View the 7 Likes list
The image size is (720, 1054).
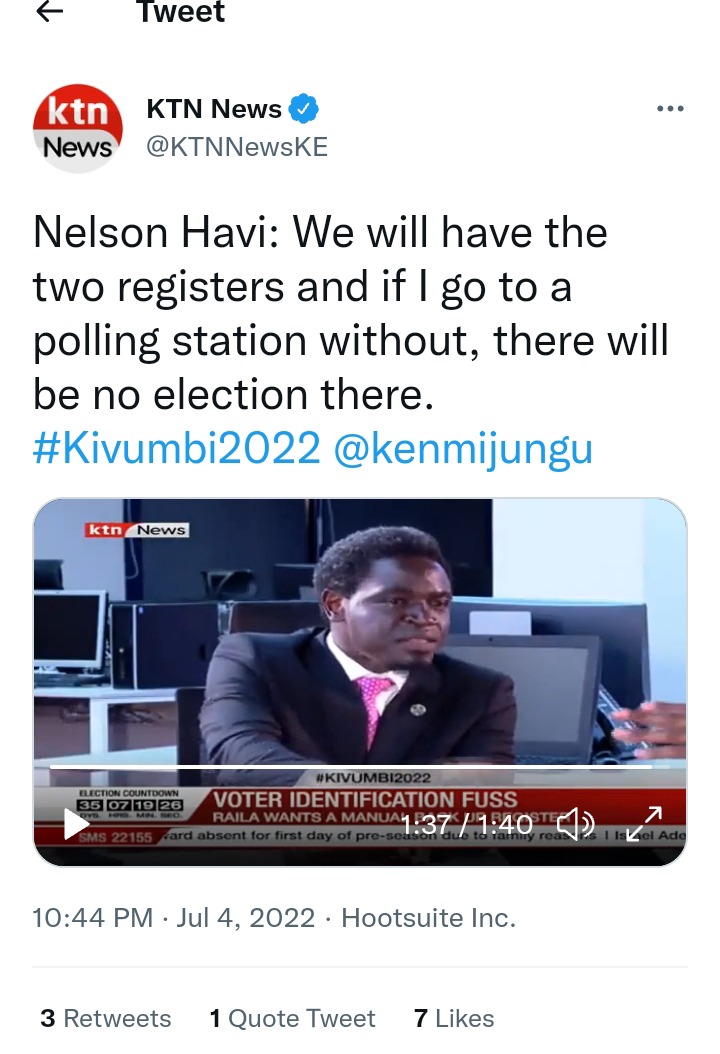[454, 1018]
